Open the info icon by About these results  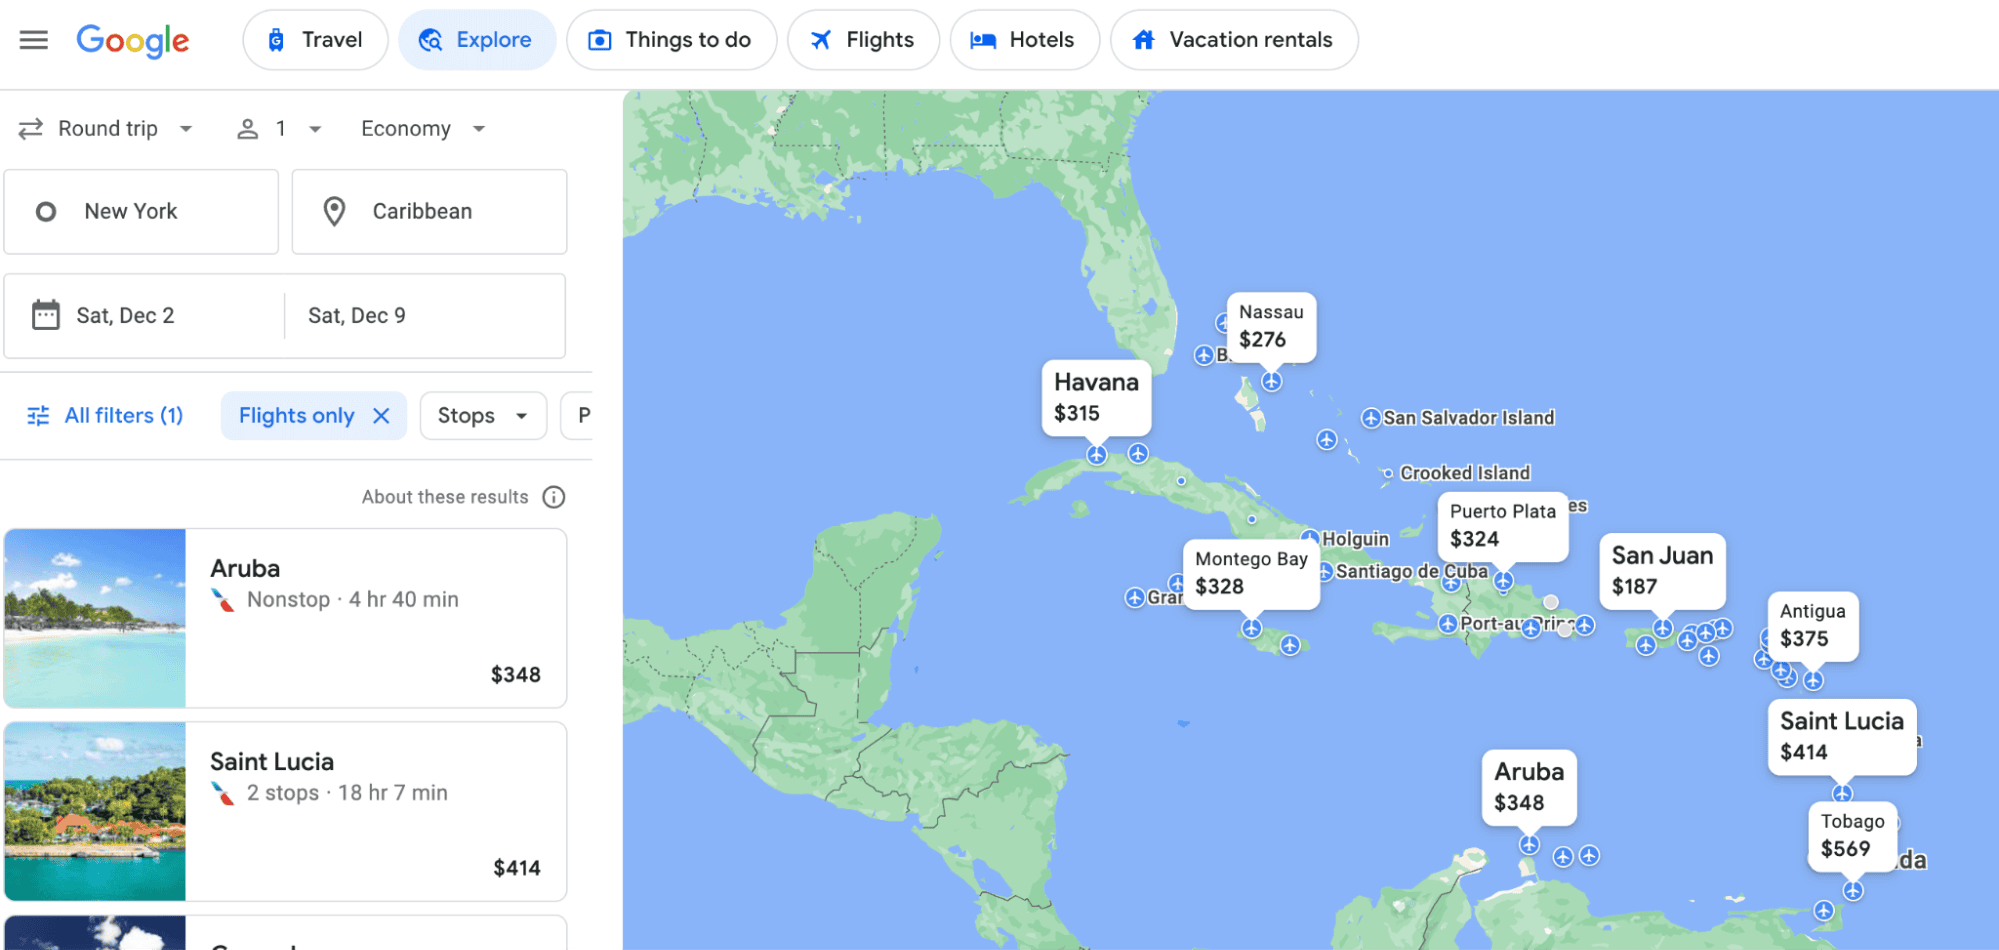tap(554, 497)
